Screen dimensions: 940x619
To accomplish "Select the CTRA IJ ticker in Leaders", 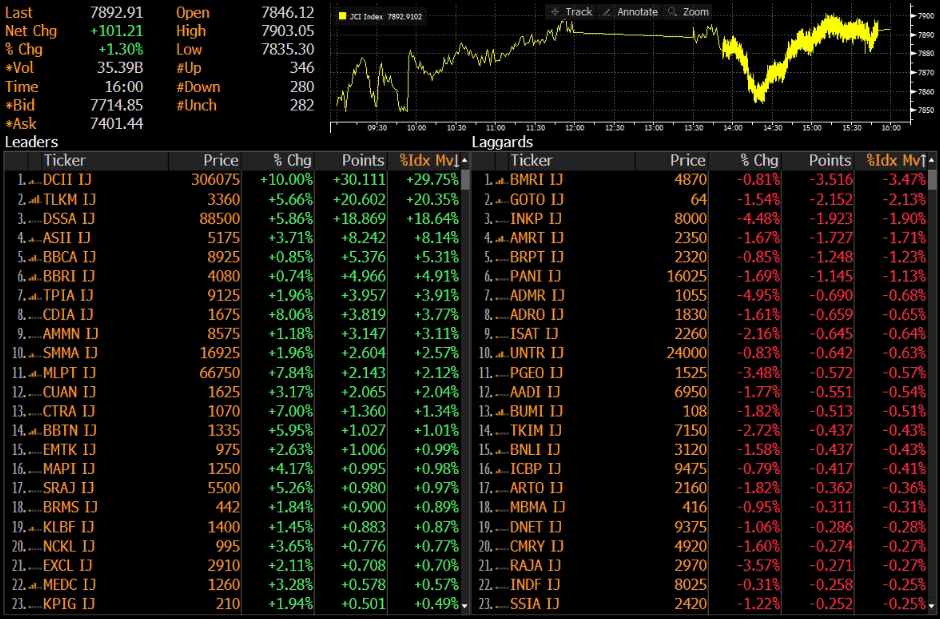I will click(x=69, y=411).
